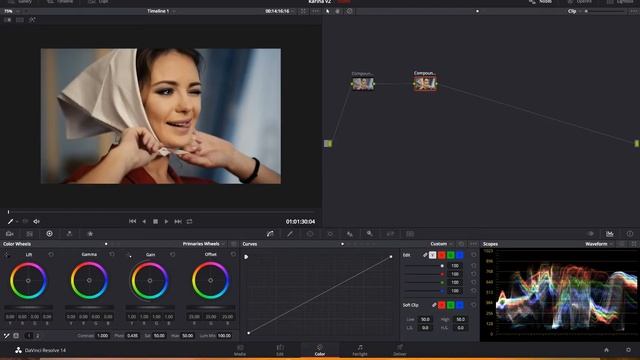Select the second compound node thumbnail
Image resolution: width=640 pixels, height=360 pixels.
pos(425,84)
